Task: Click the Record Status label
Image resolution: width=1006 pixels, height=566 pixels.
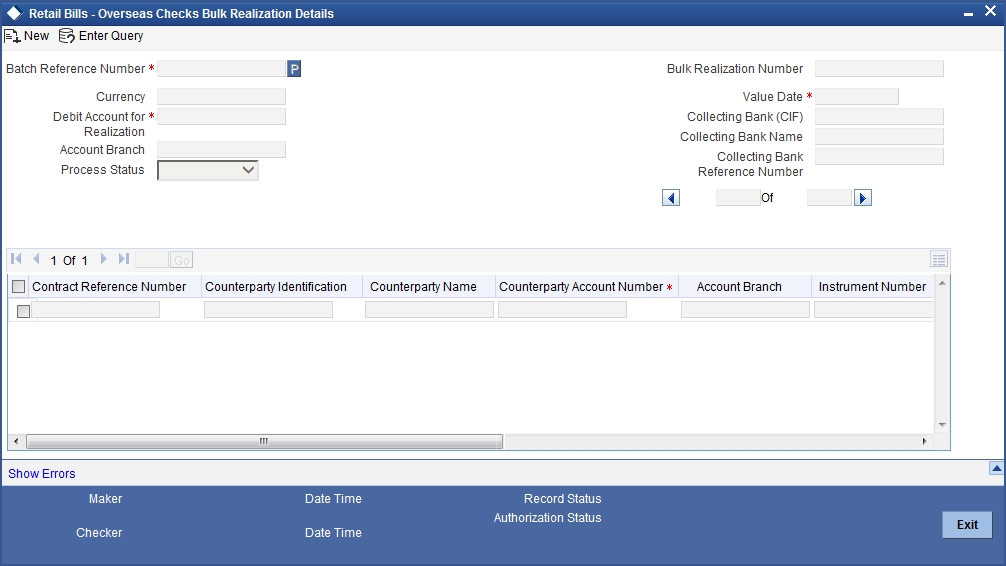Action: [x=563, y=499]
